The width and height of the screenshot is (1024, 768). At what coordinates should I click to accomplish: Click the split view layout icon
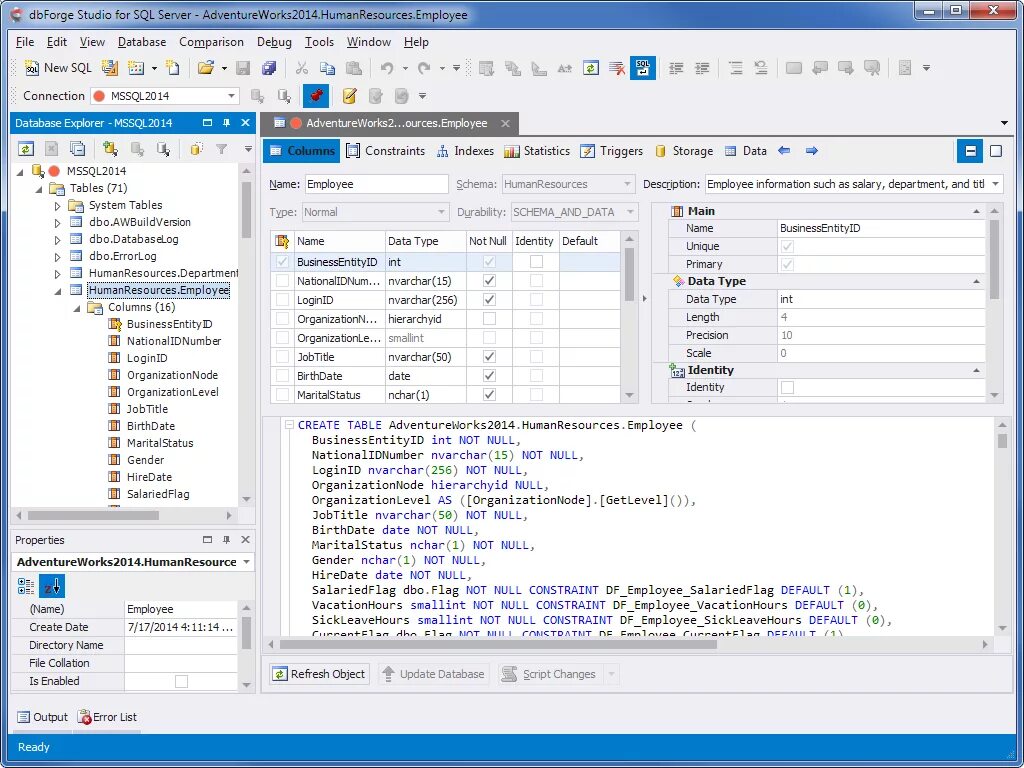(970, 151)
